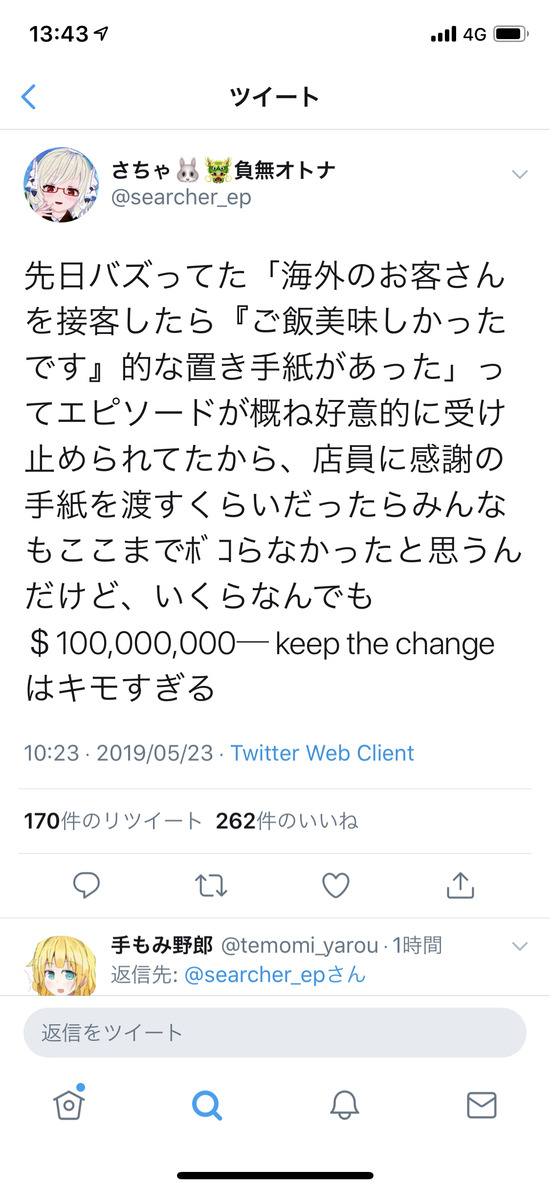Tap the battery indicator in the status bar
The width and height of the screenshot is (550, 1191).
(x=510, y=34)
